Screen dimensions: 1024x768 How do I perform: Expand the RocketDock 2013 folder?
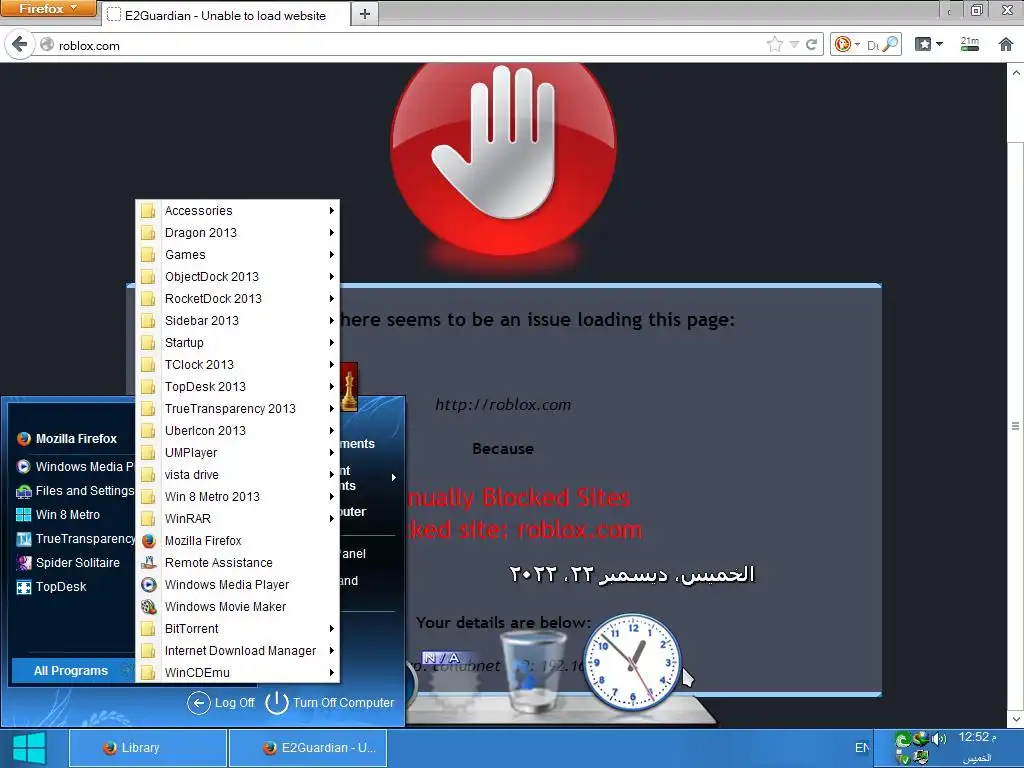(x=238, y=299)
